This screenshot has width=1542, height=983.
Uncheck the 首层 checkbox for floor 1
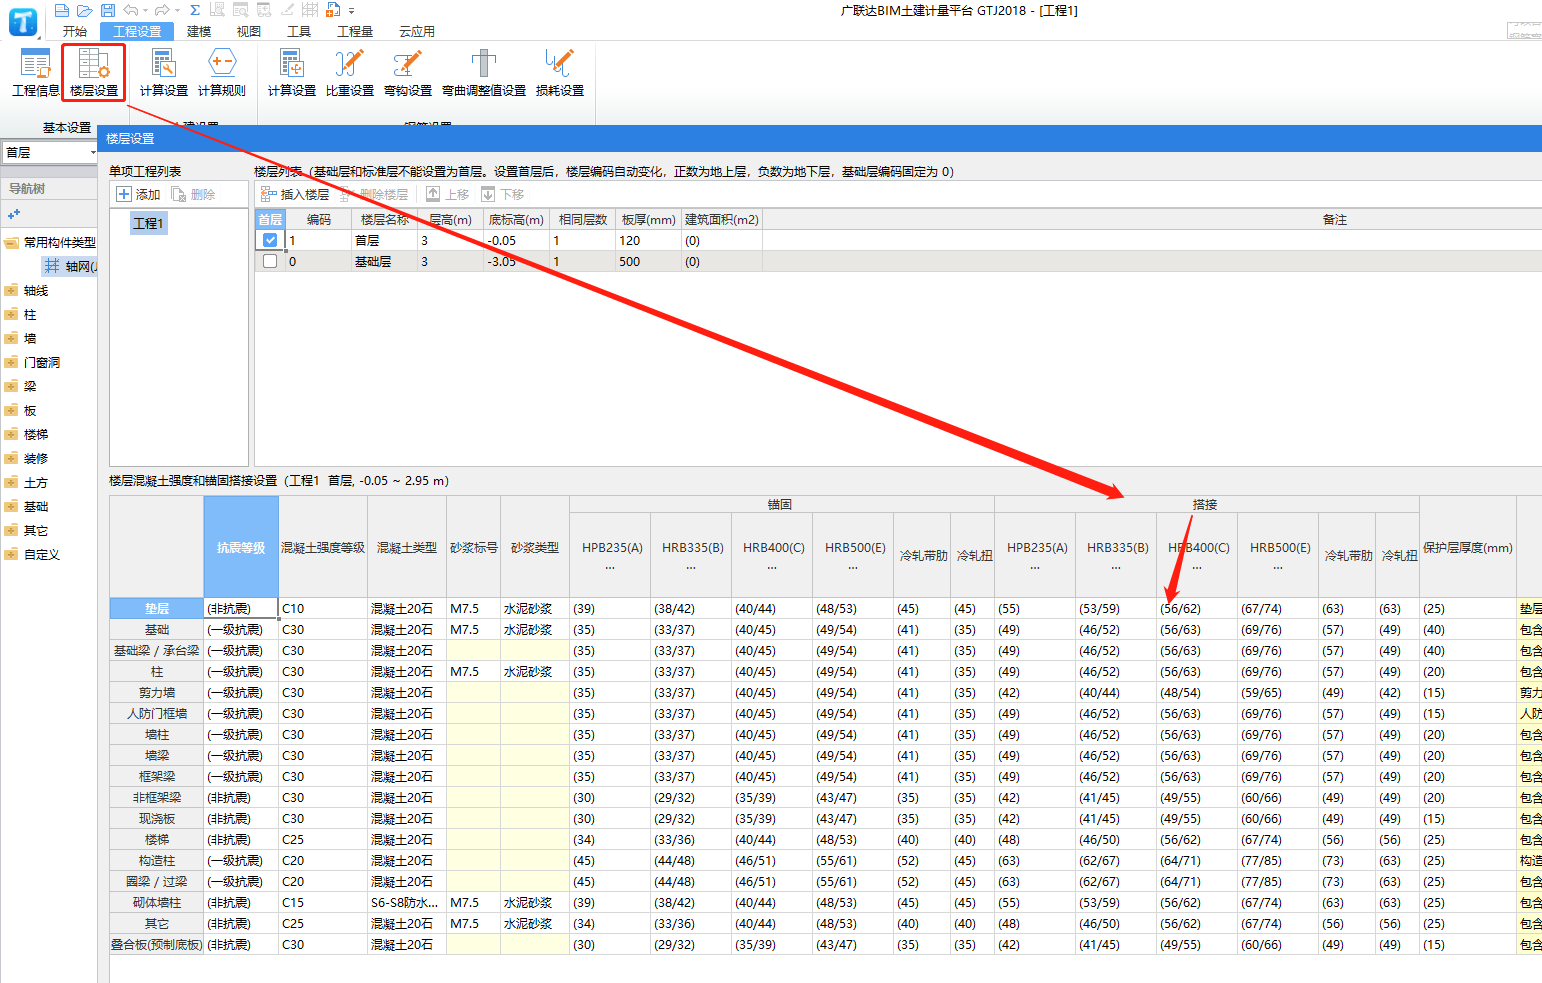tap(270, 240)
